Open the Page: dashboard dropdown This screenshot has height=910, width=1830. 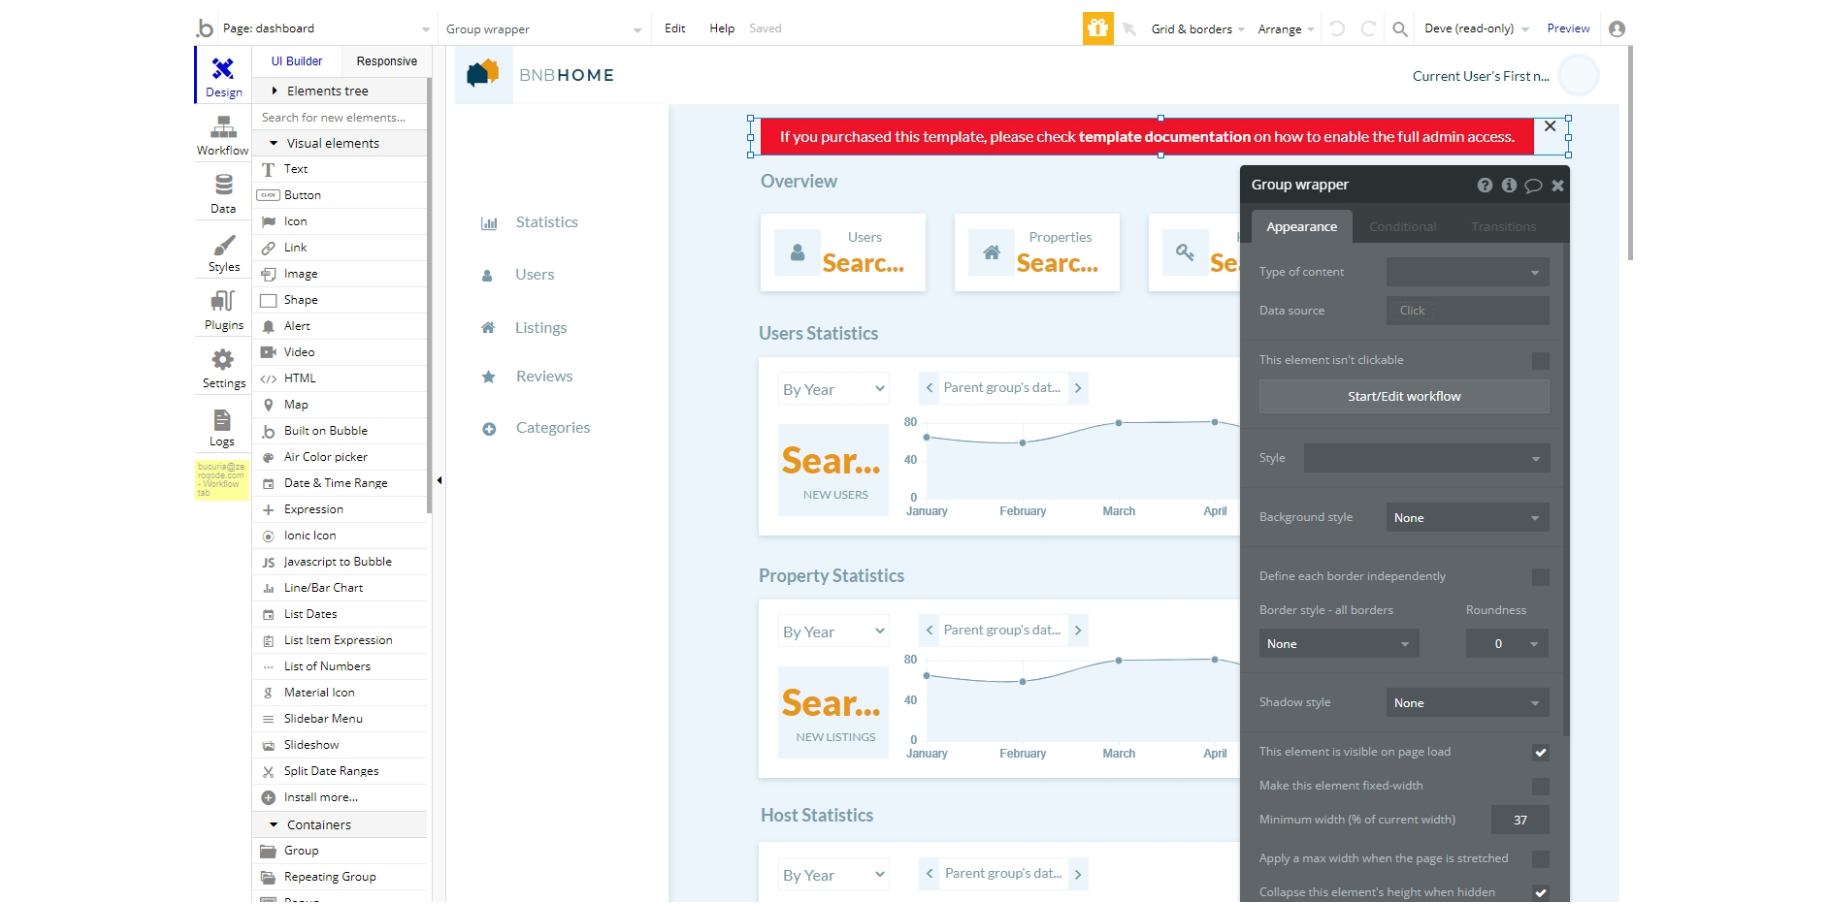(326, 29)
